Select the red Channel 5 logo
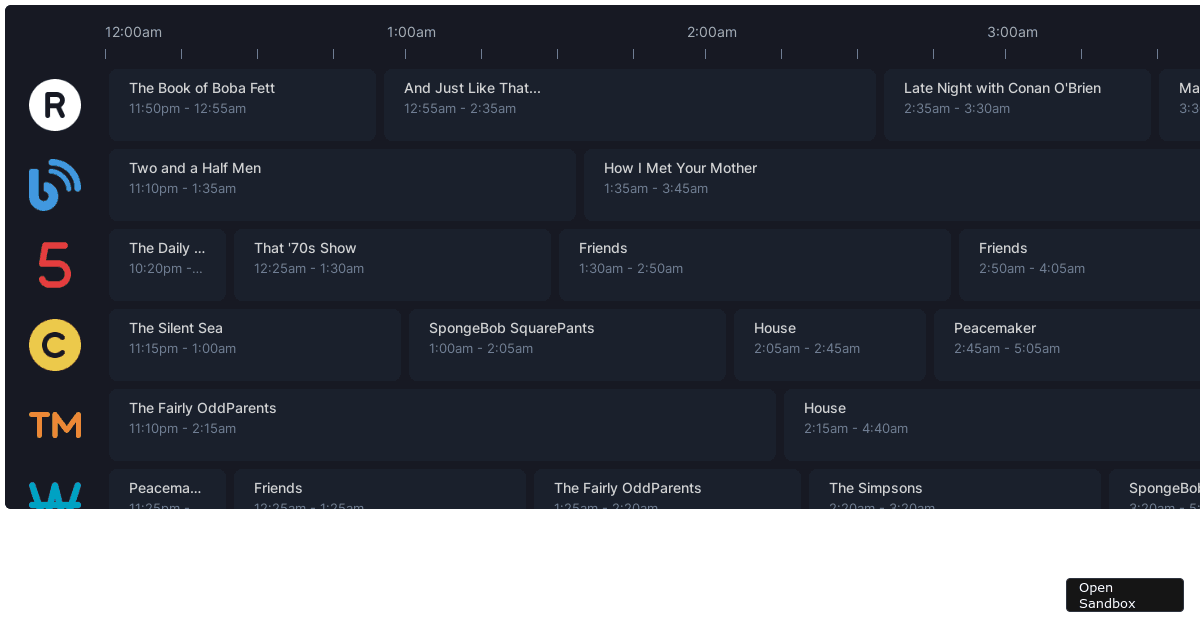This screenshot has width=1200, height=630. 55,265
